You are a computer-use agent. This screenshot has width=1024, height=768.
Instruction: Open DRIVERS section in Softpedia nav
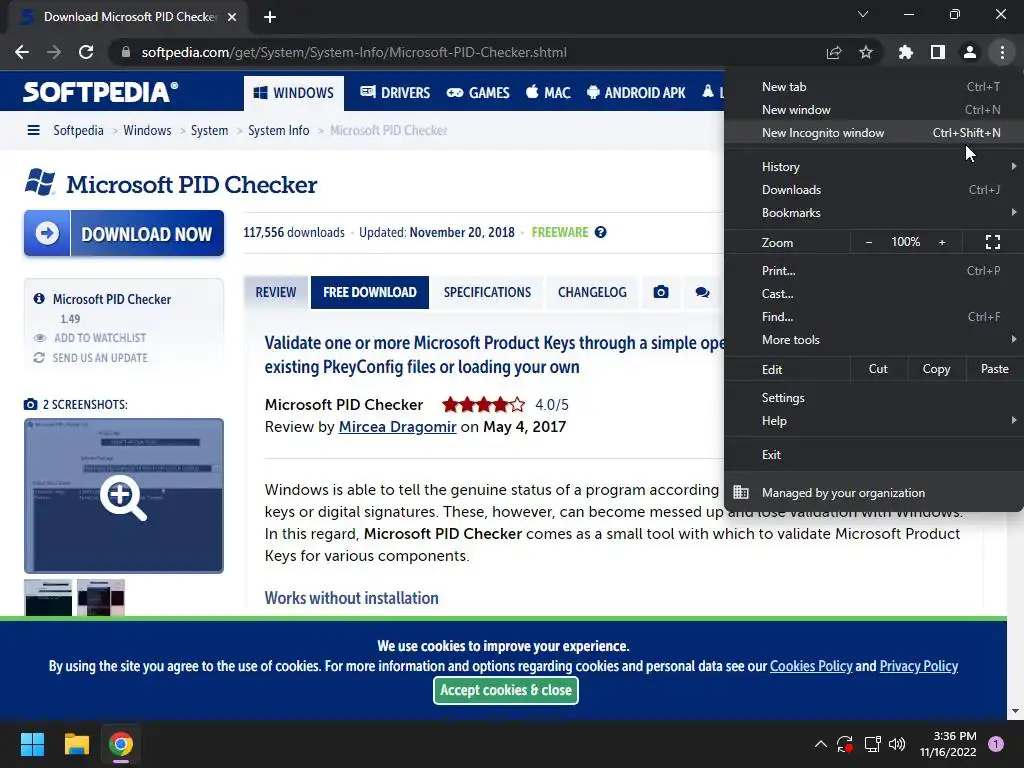tap(395, 93)
